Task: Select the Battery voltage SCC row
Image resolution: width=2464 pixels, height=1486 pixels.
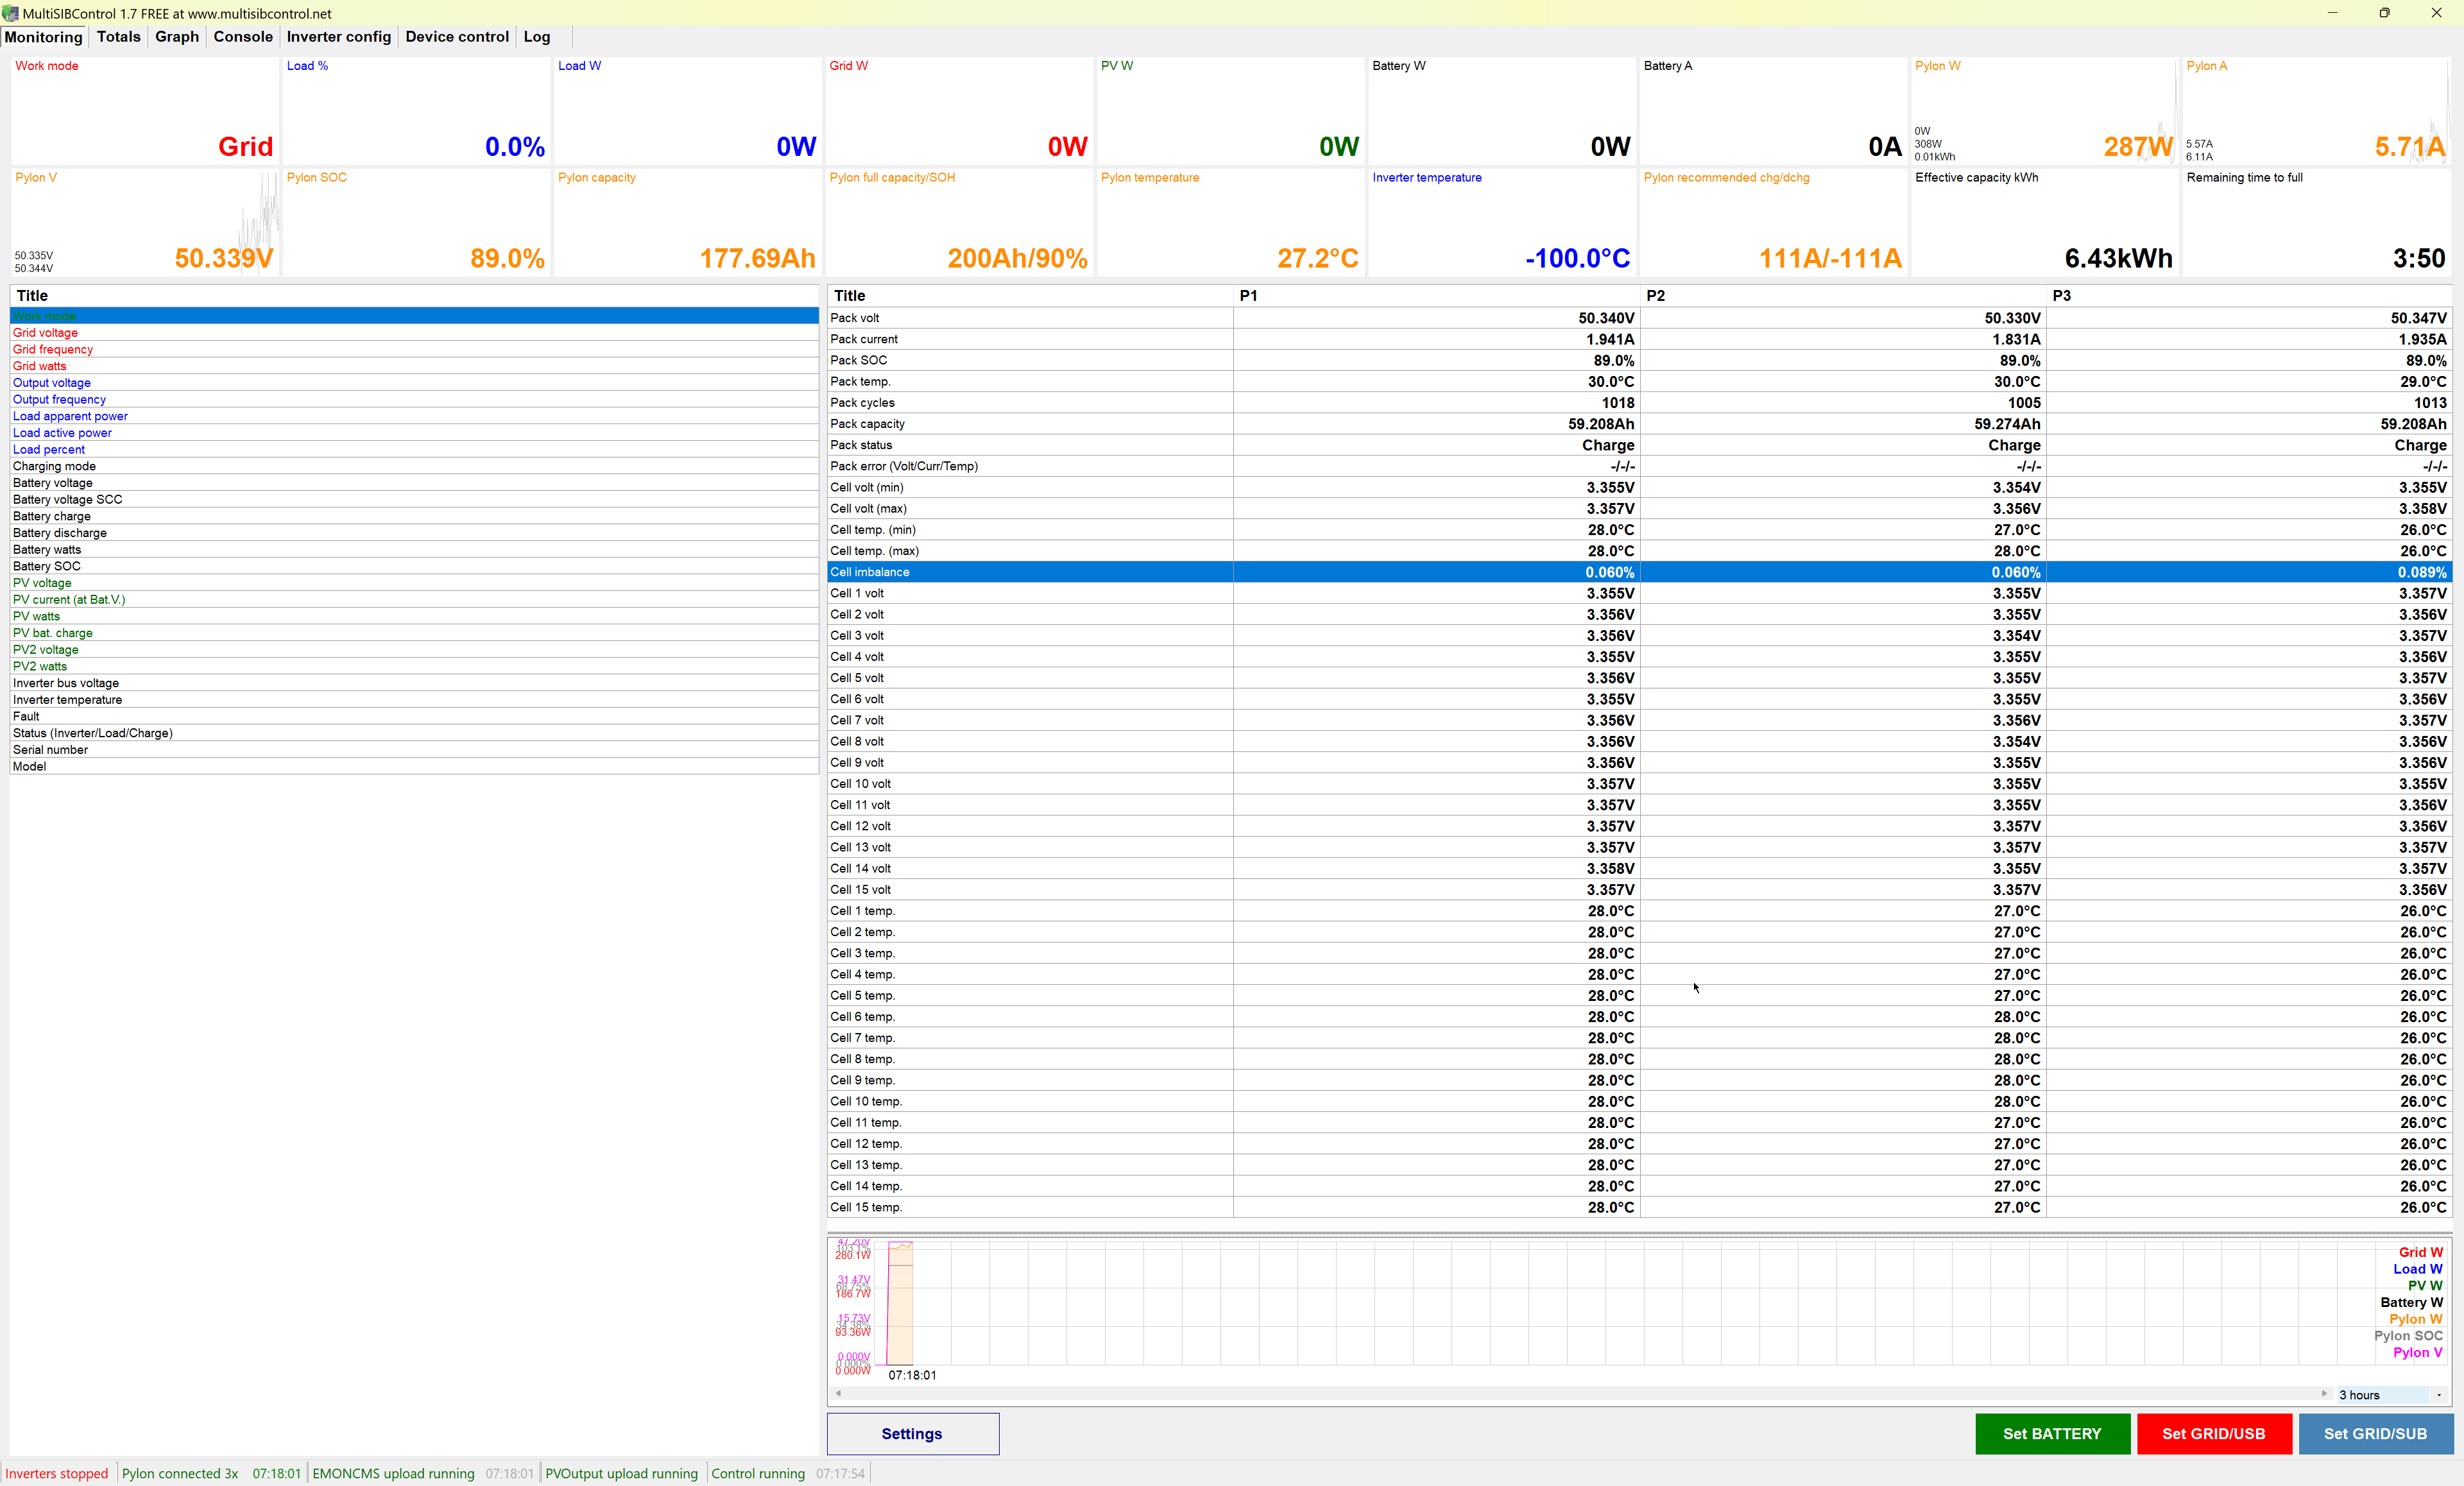Action: tap(414, 500)
